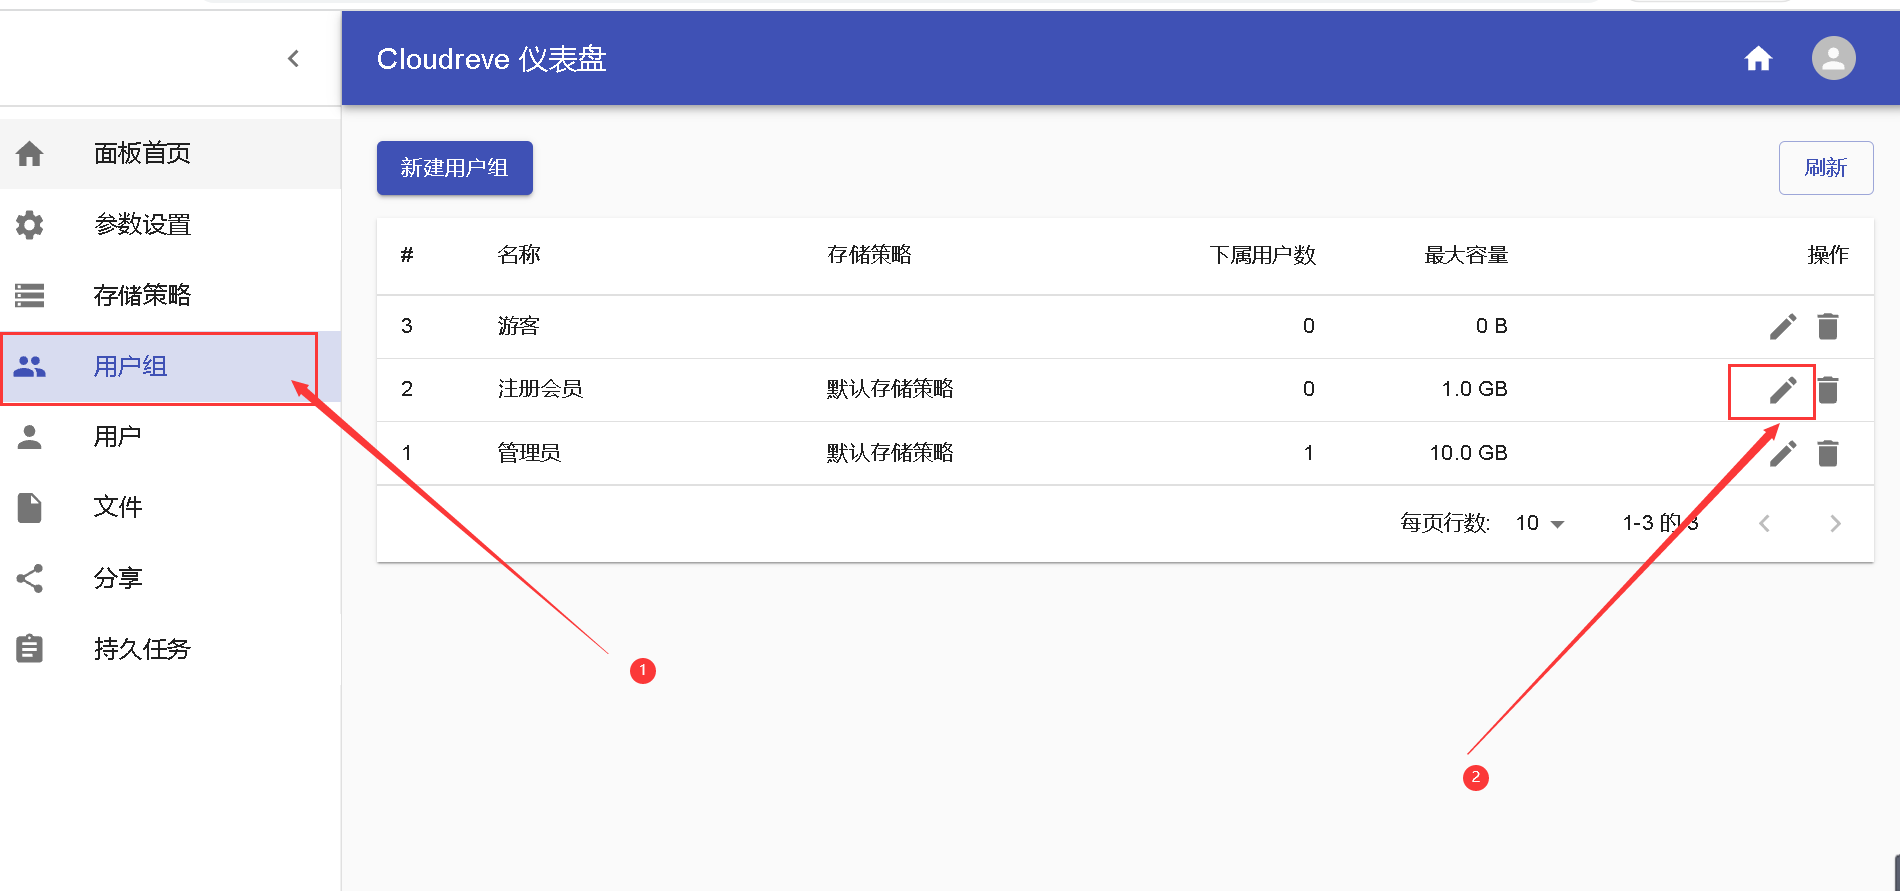Click the 分享 share icon

(x=30, y=578)
